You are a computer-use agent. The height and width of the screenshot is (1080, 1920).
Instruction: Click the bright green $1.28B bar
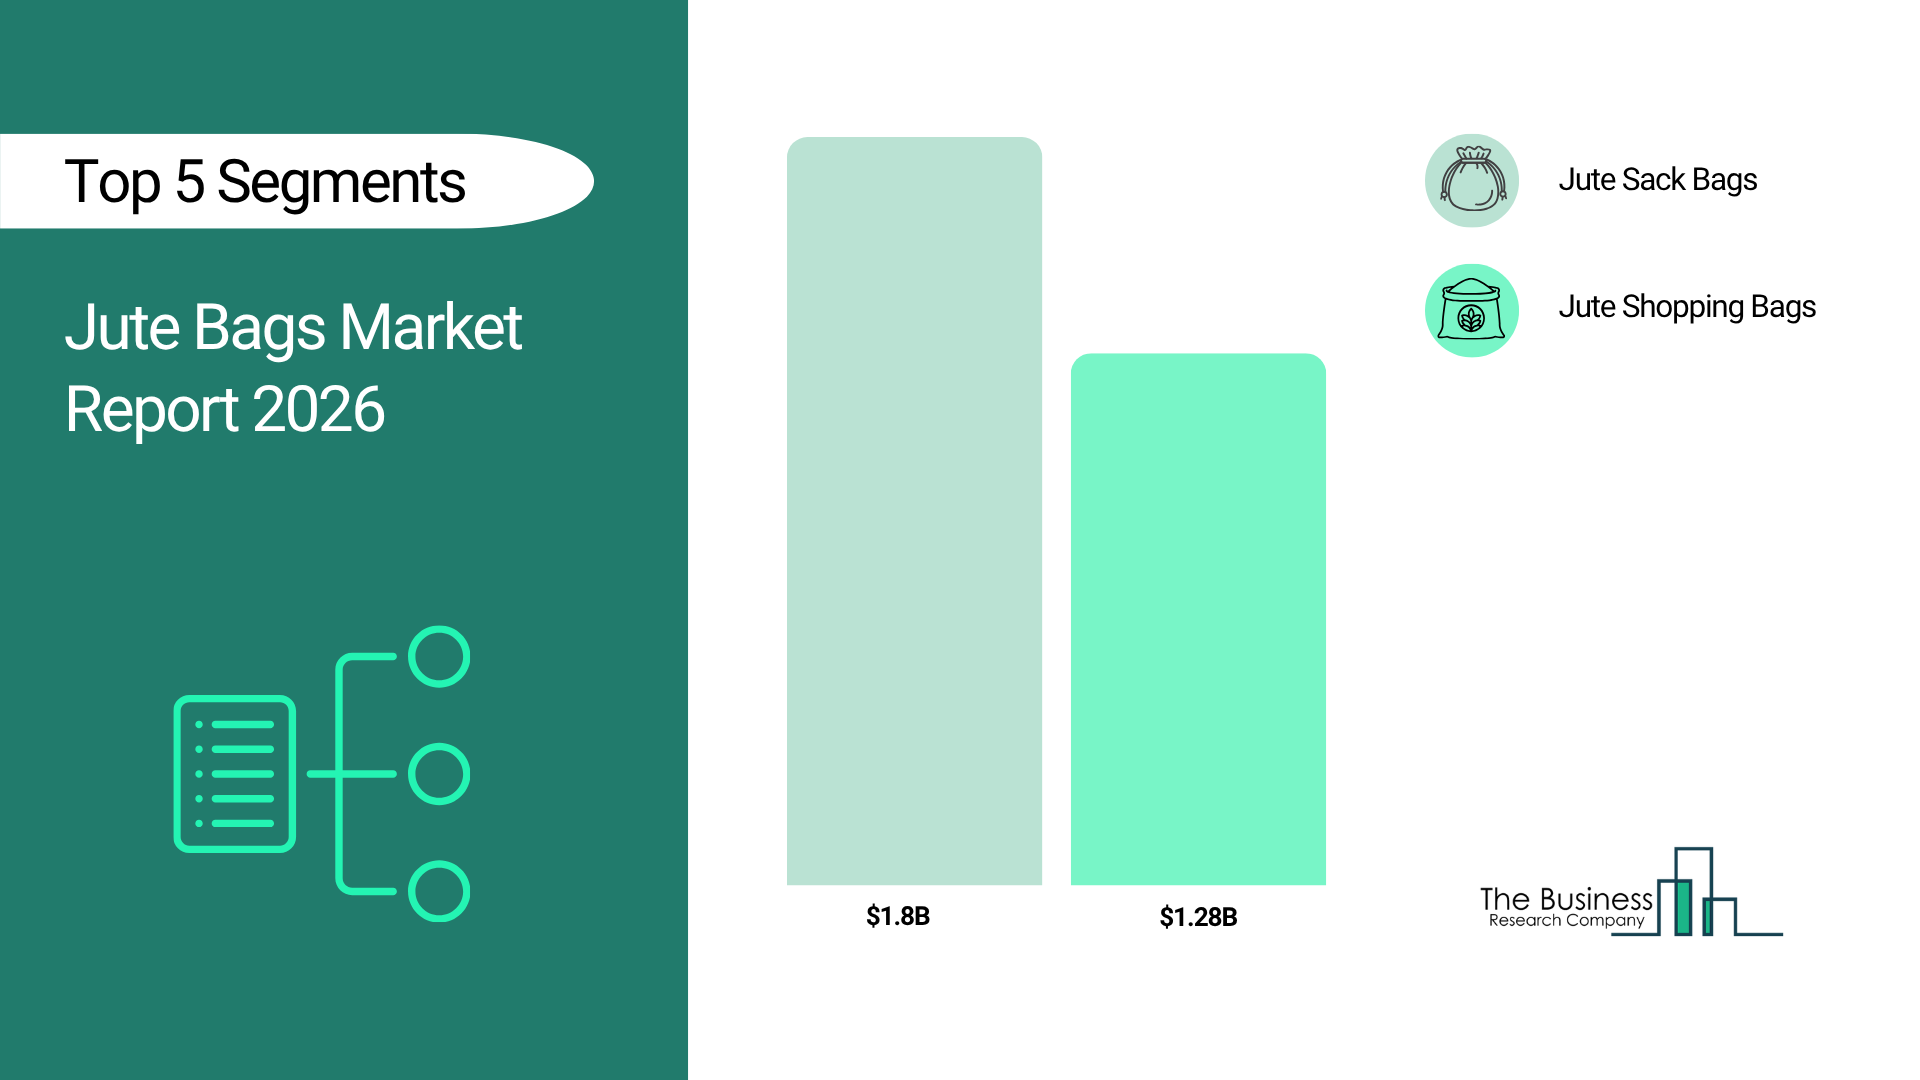(1198, 618)
